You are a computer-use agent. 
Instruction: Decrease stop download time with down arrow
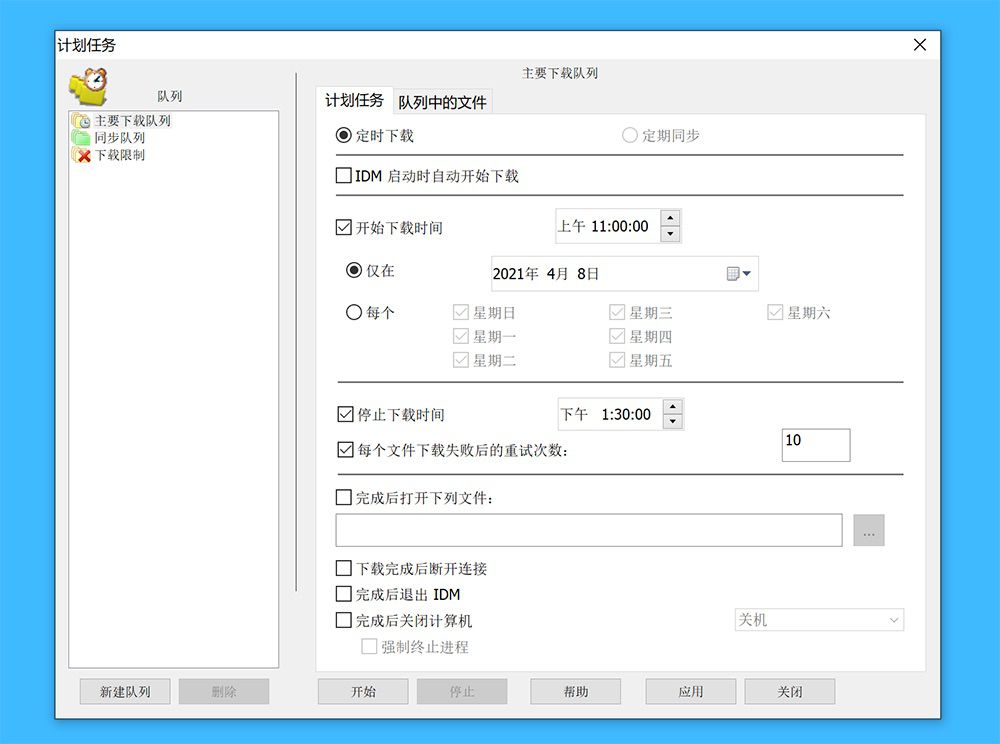click(672, 421)
